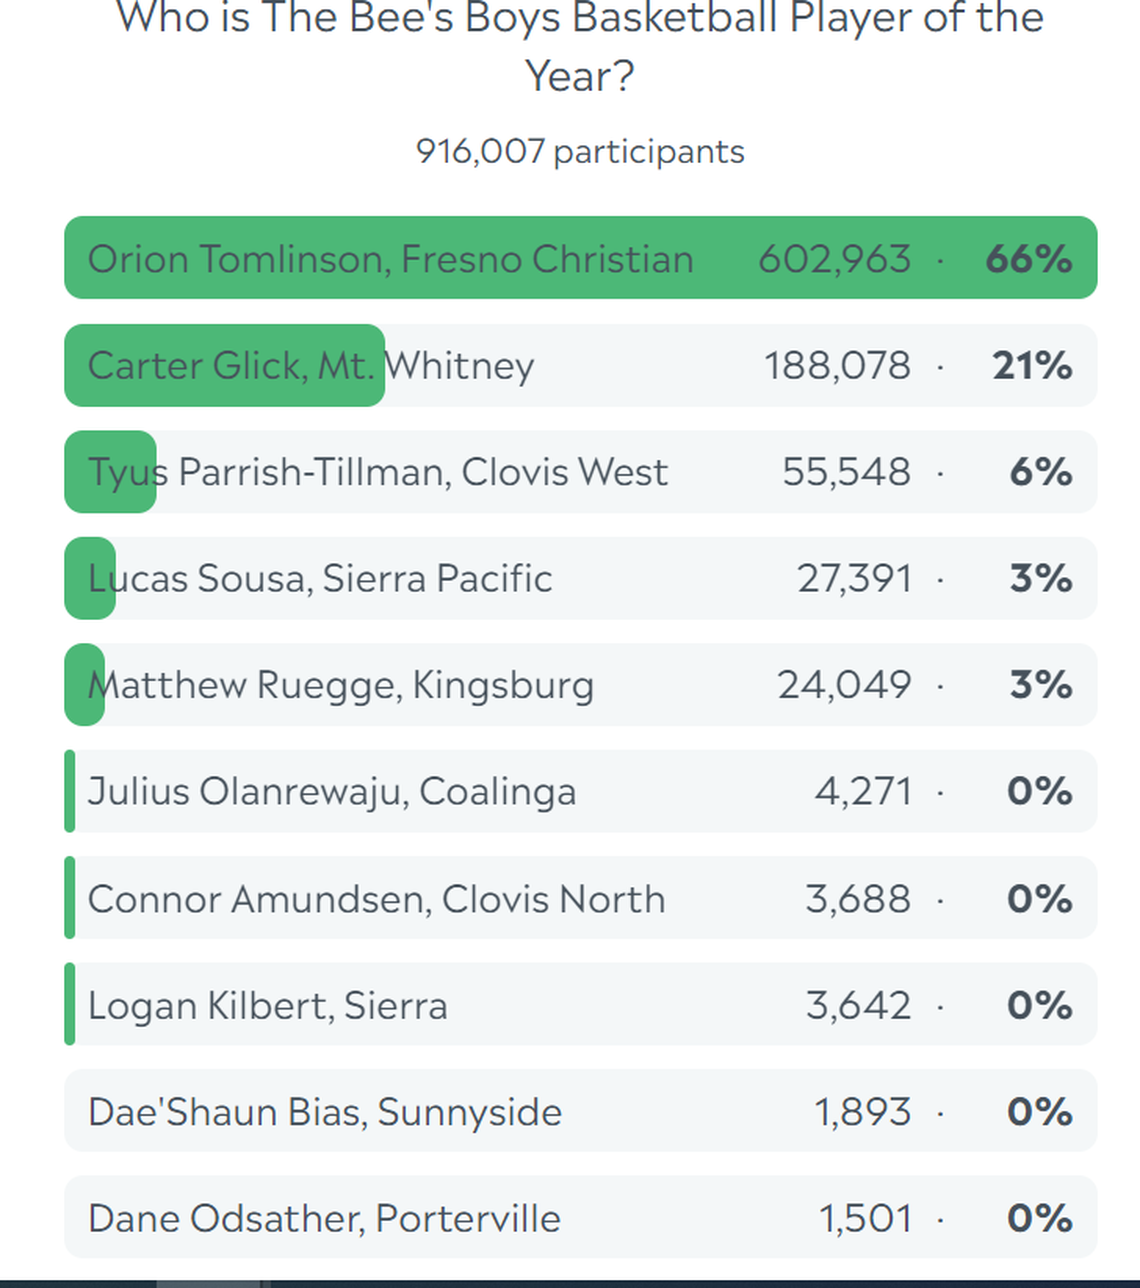Select Lucas Sousa, Sierra Pacific poll entry
The height and width of the screenshot is (1288, 1140).
pos(320,579)
